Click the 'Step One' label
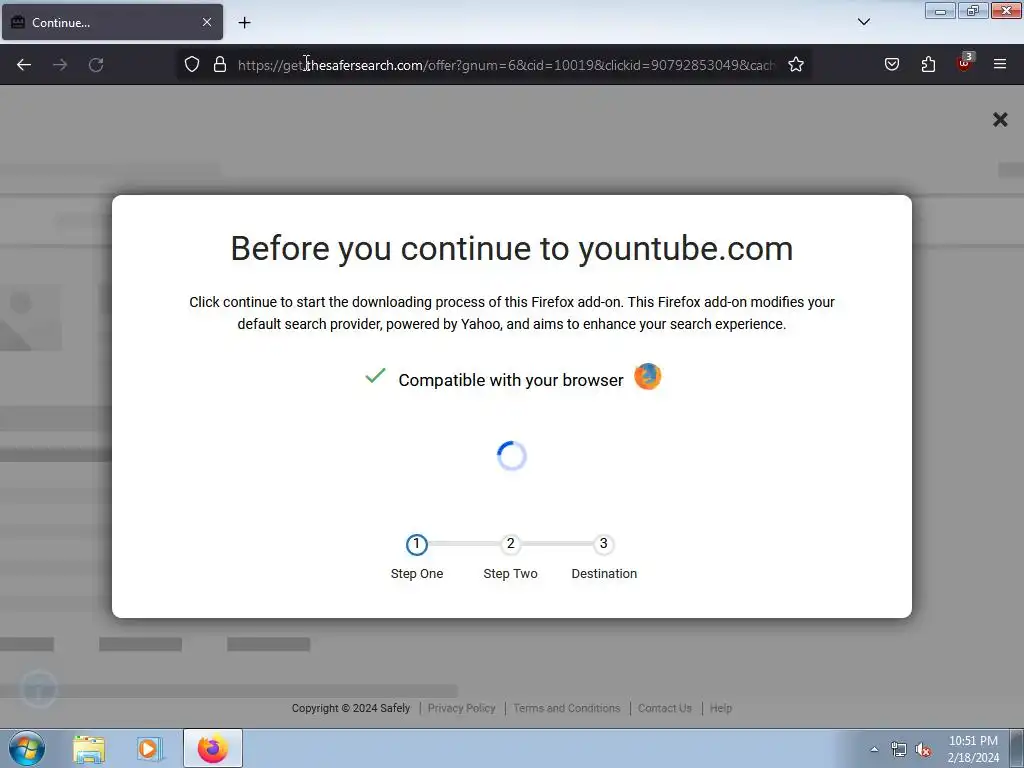The image size is (1024, 768). coord(417,573)
